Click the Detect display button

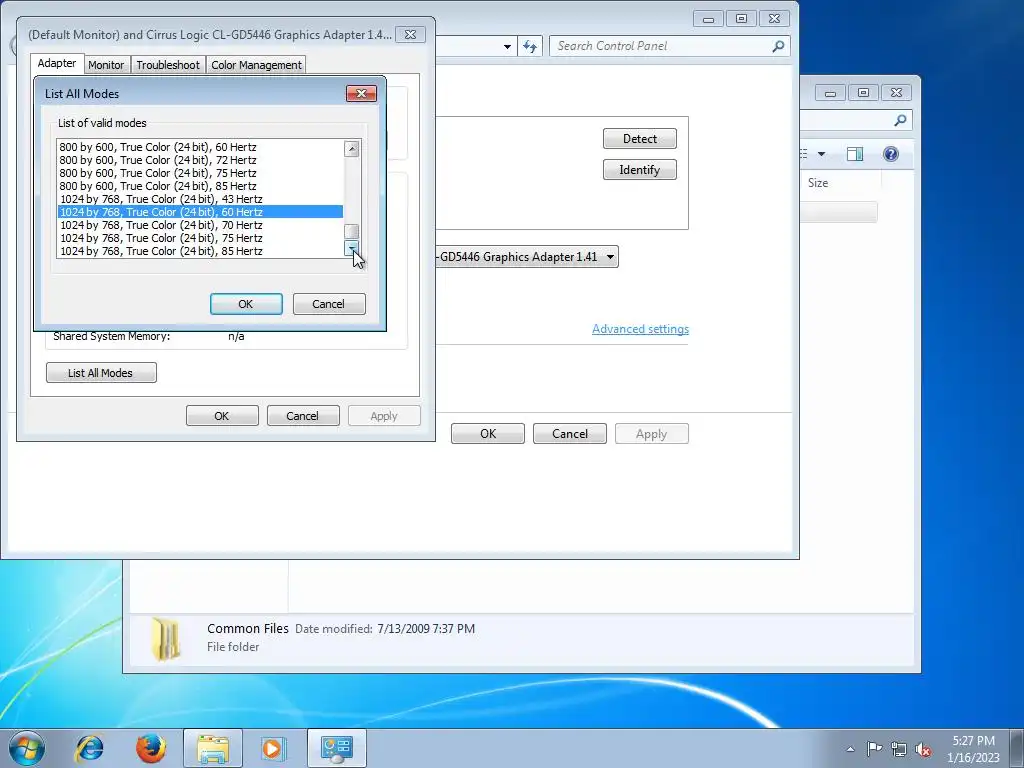[x=639, y=138]
